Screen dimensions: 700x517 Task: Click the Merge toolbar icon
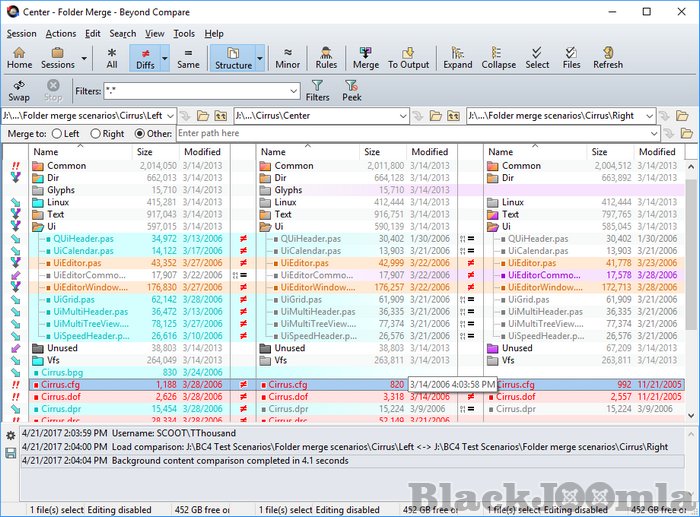pyautogui.click(x=366, y=57)
